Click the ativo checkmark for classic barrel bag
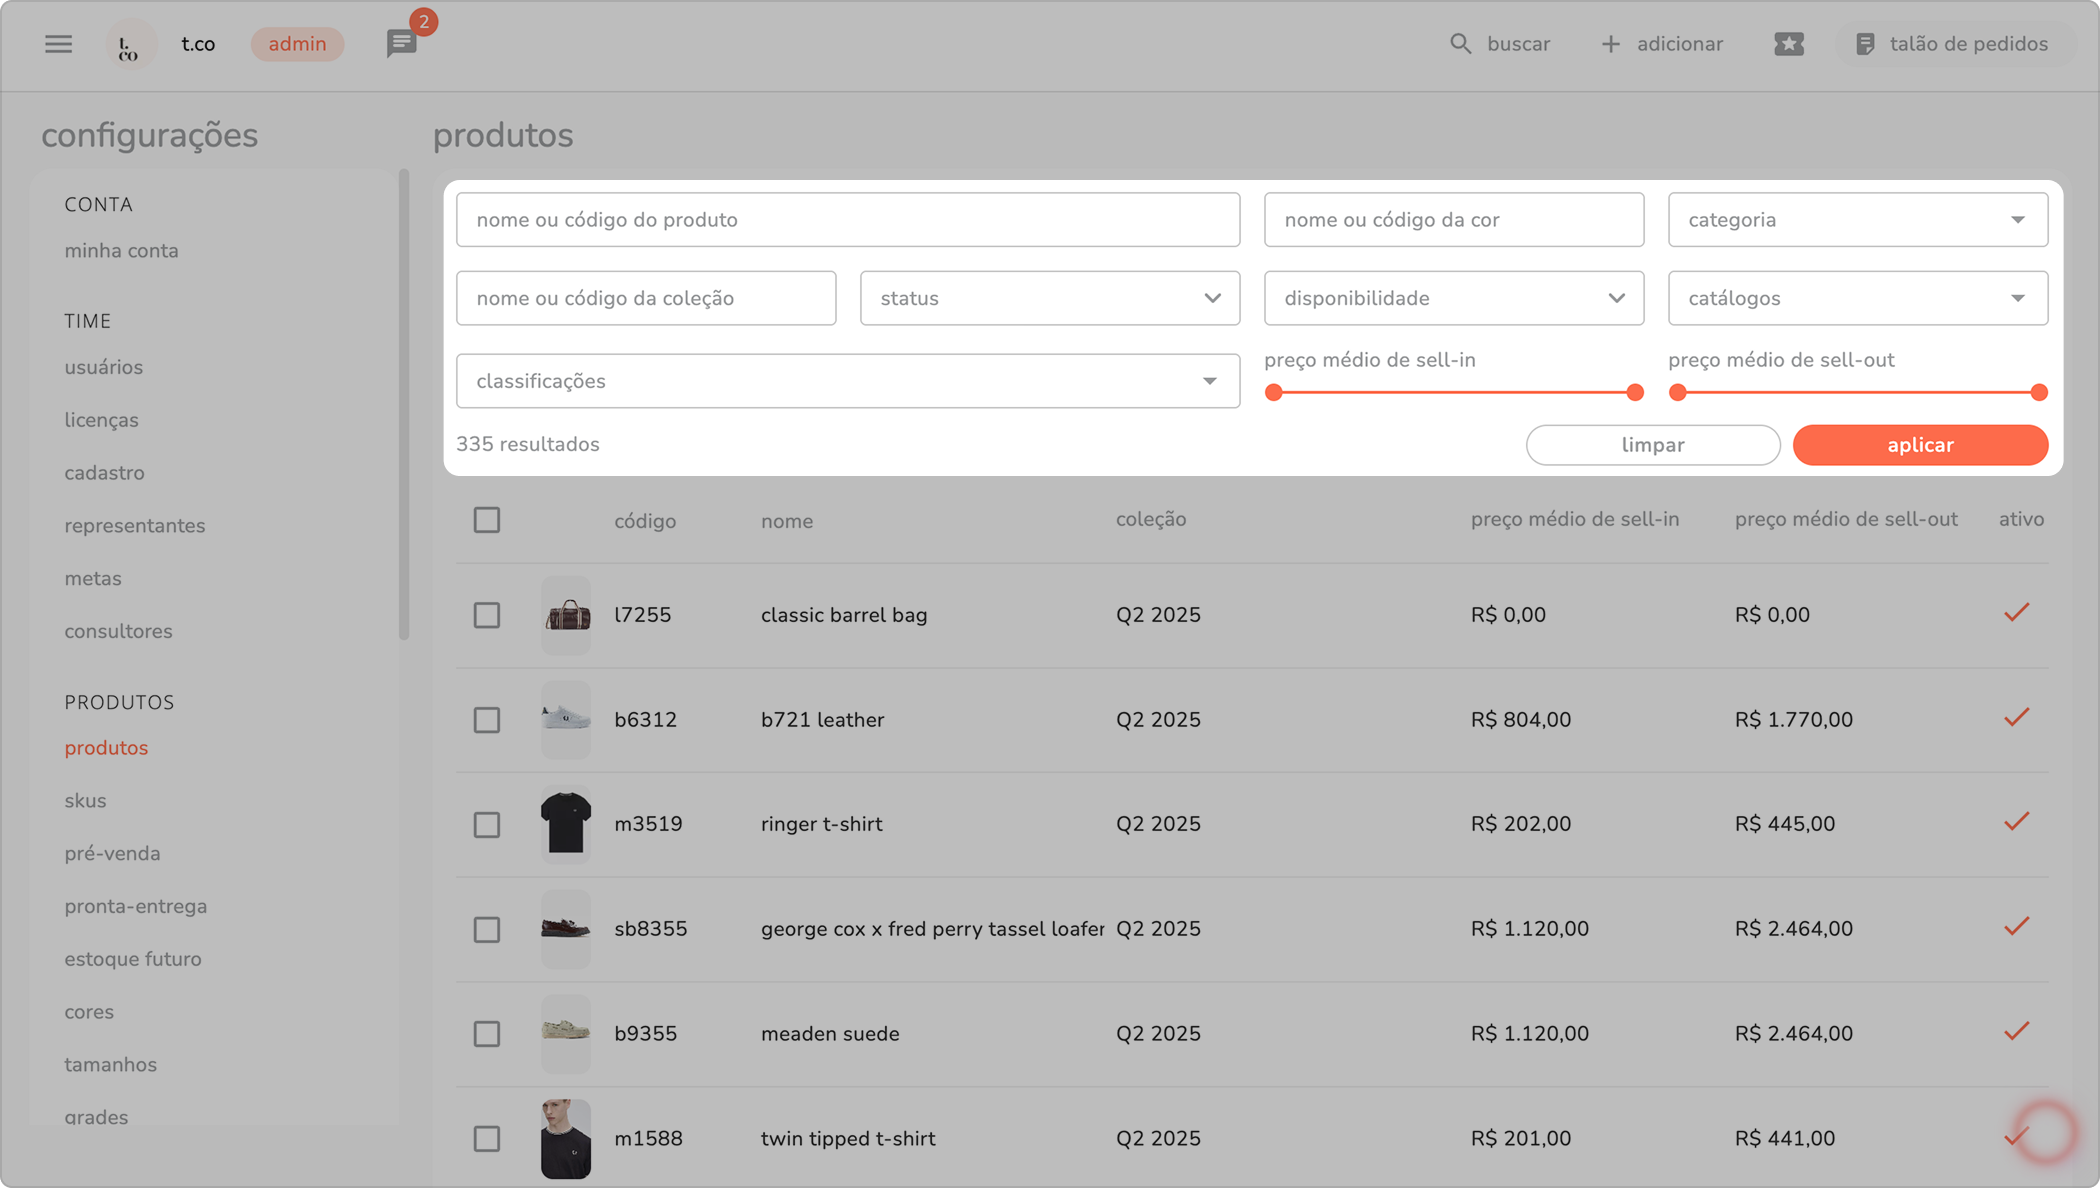 coord(2016,613)
